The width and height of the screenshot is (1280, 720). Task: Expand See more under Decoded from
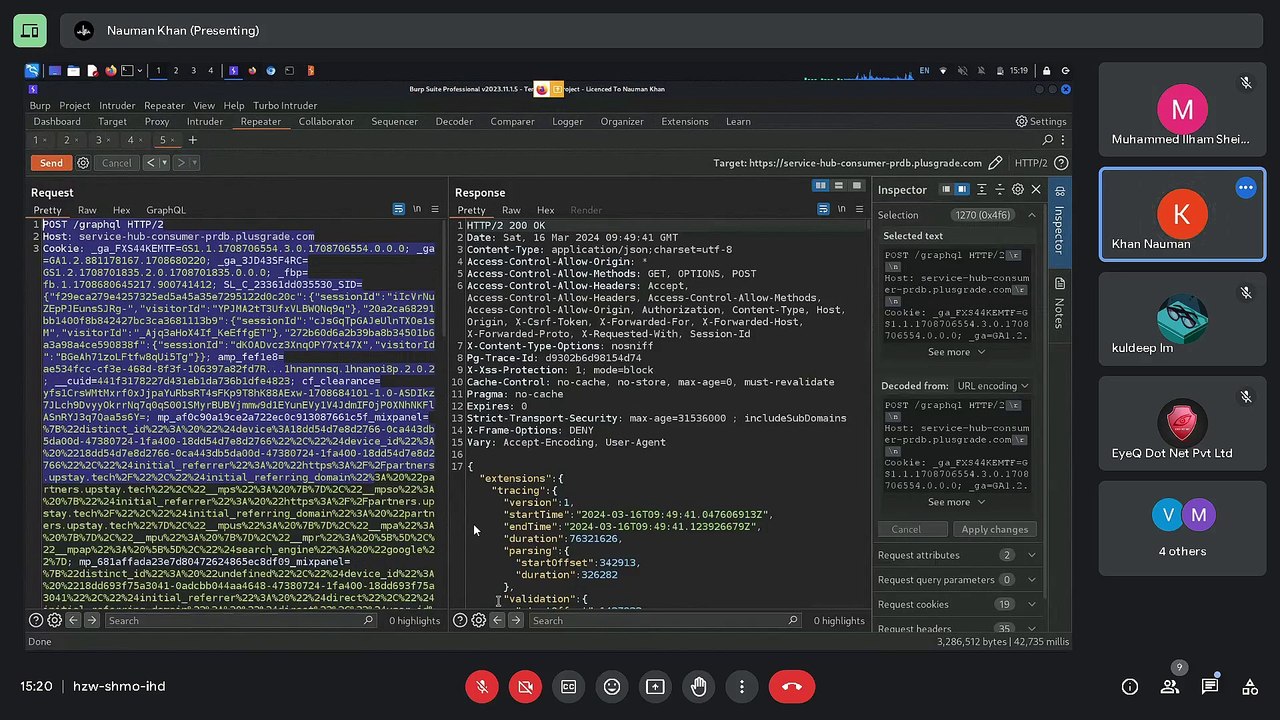click(x=956, y=502)
